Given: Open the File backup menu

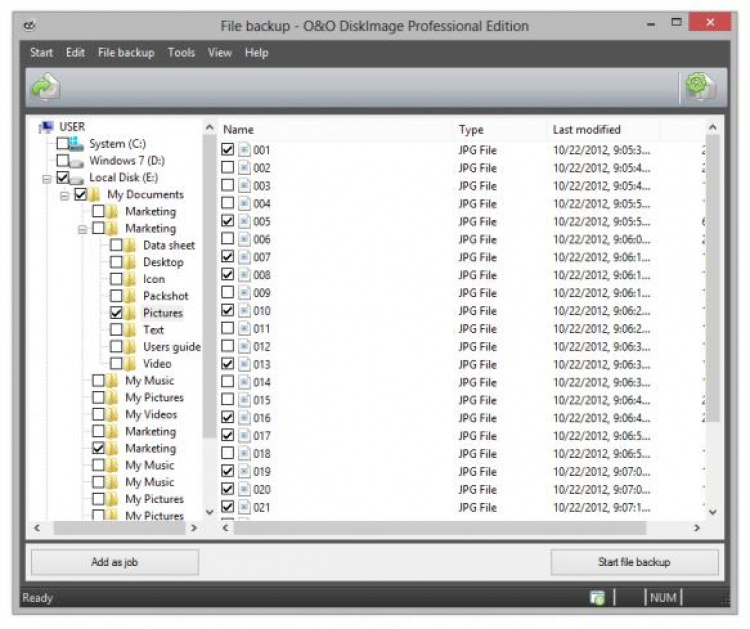Looking at the screenshot, I should pos(126,53).
